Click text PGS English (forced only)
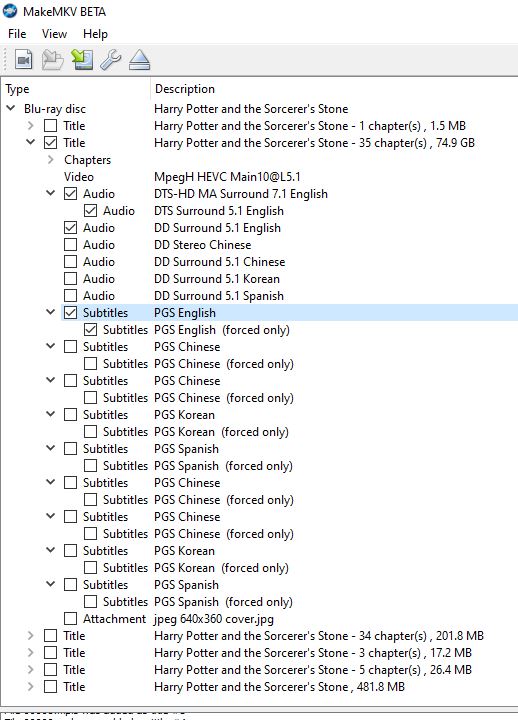The image size is (518, 720). [x=222, y=330]
